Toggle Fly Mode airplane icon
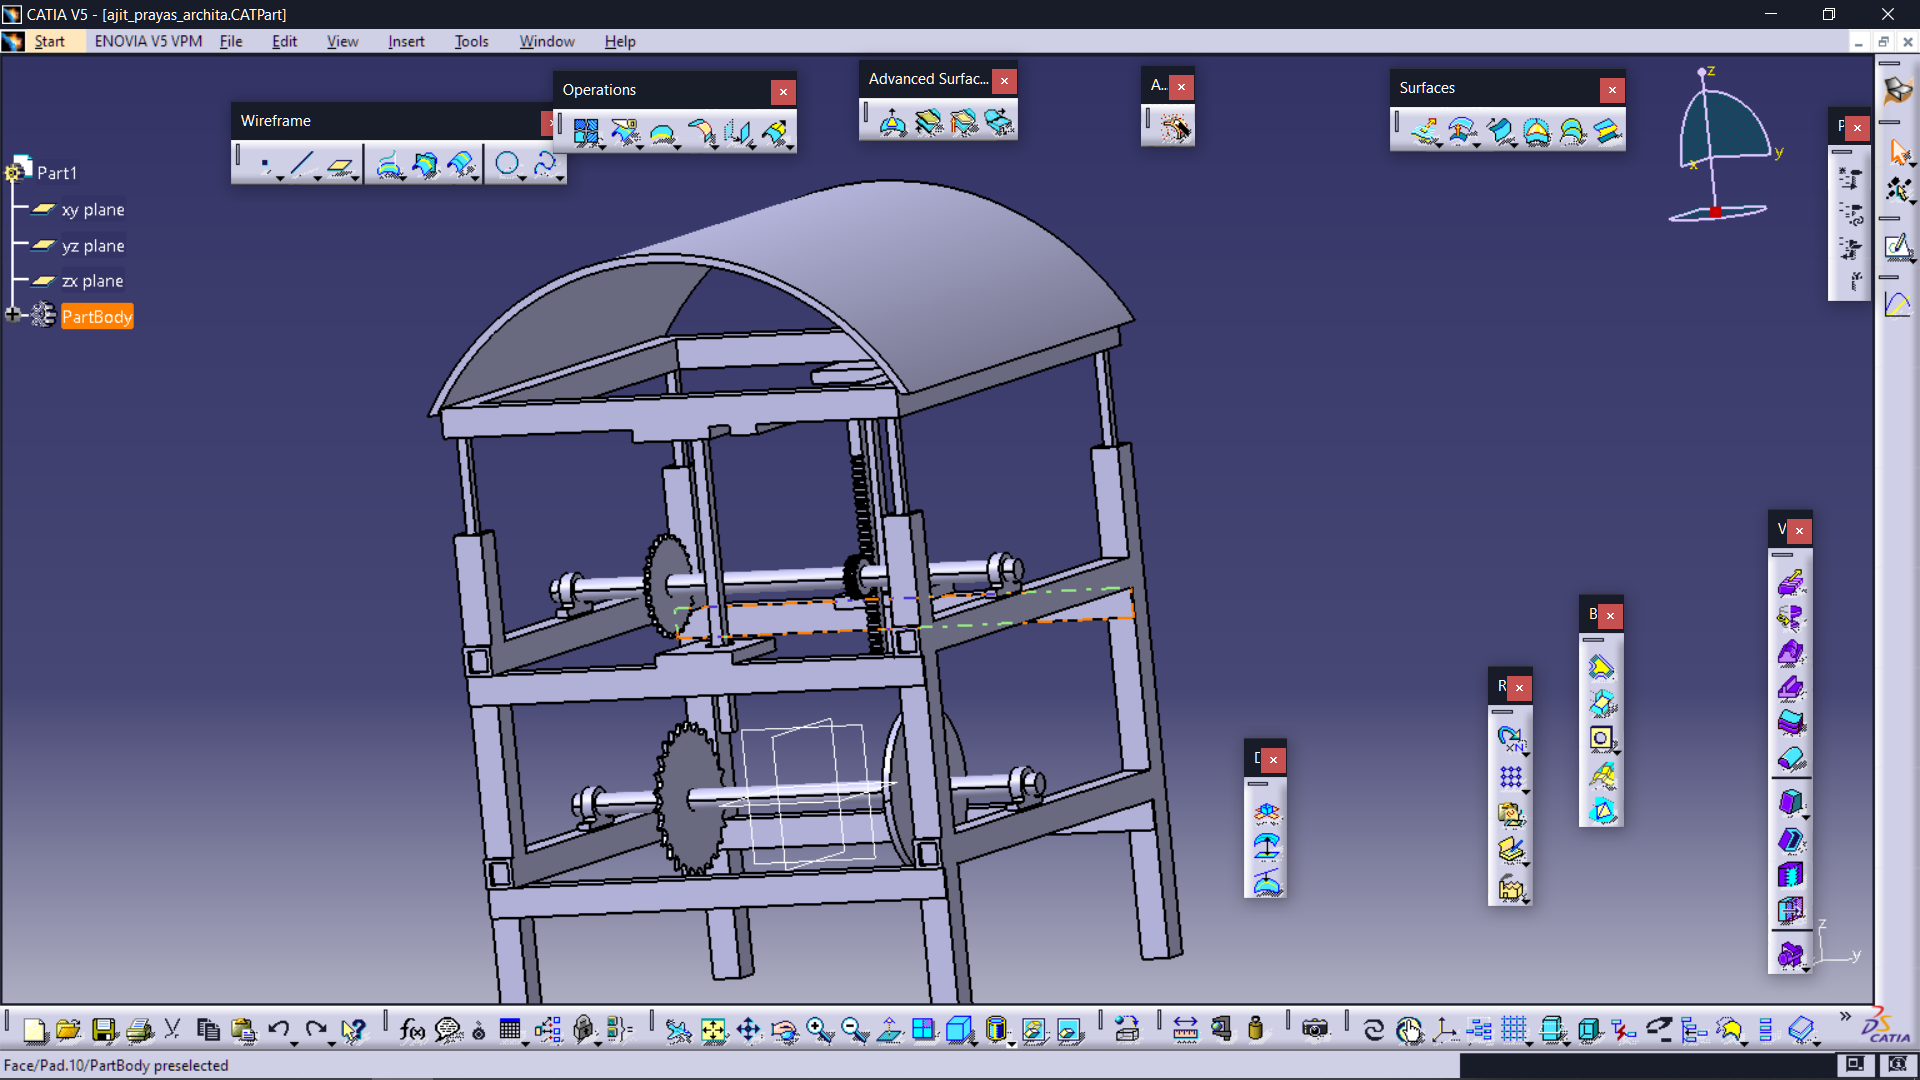Screen dimensions: 1920x1080 (x=678, y=1029)
